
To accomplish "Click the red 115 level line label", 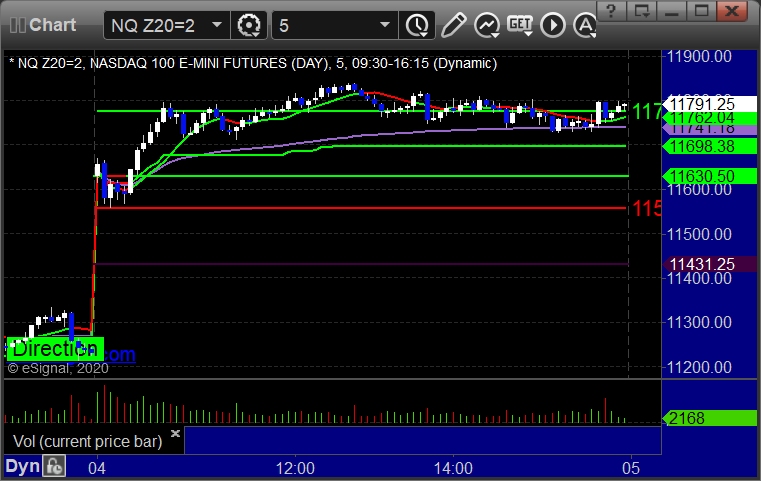I will (646, 209).
